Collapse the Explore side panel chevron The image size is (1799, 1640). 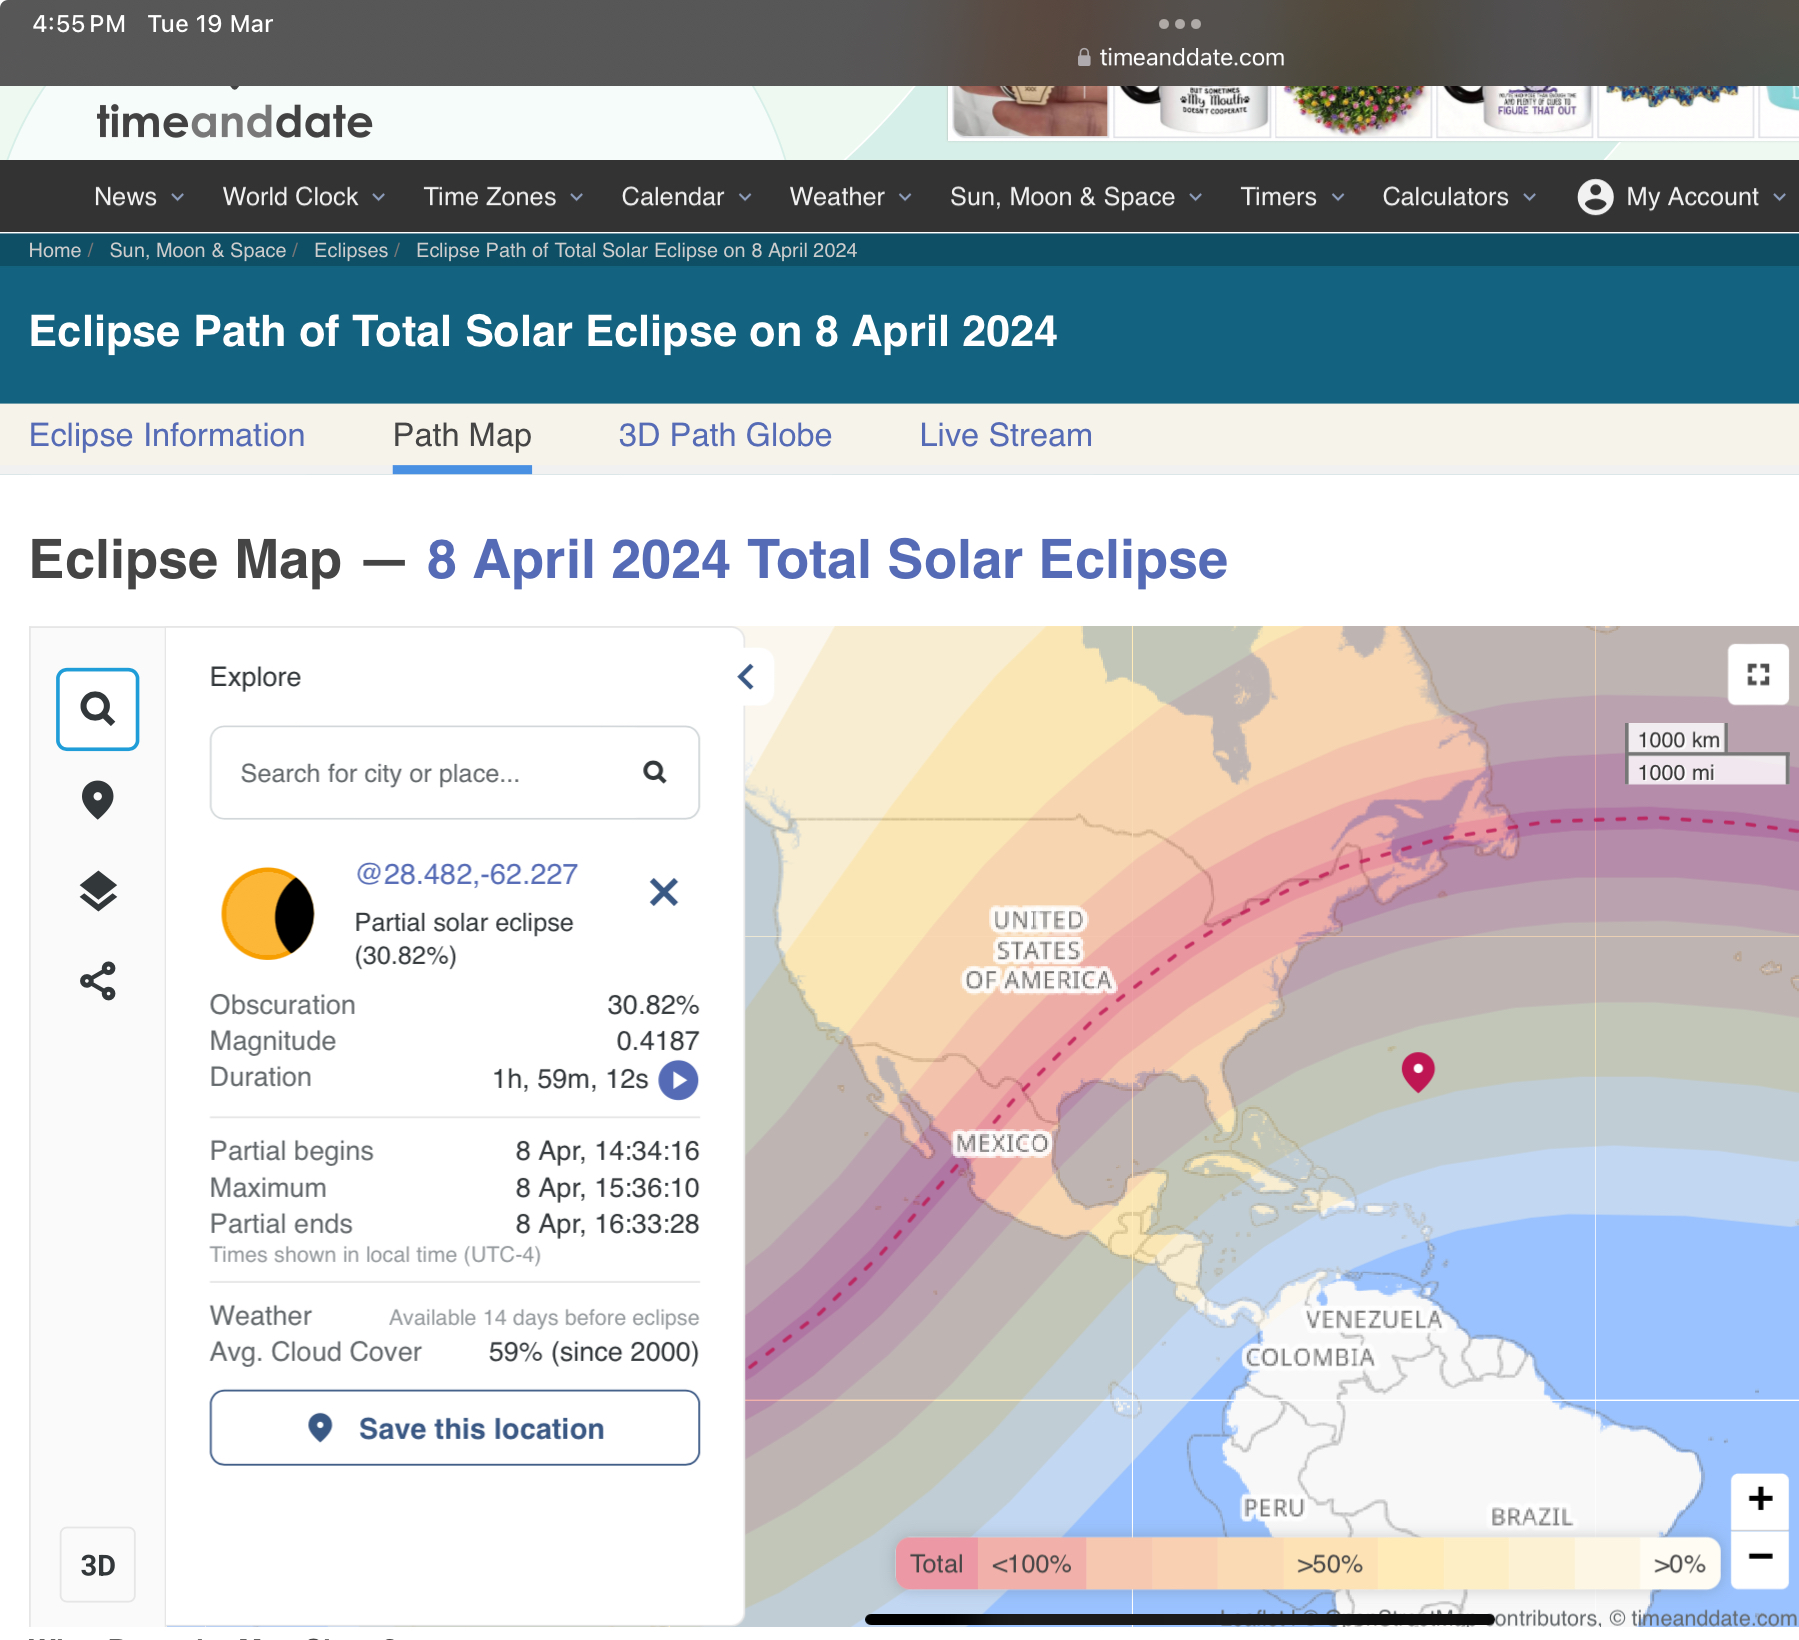[746, 677]
